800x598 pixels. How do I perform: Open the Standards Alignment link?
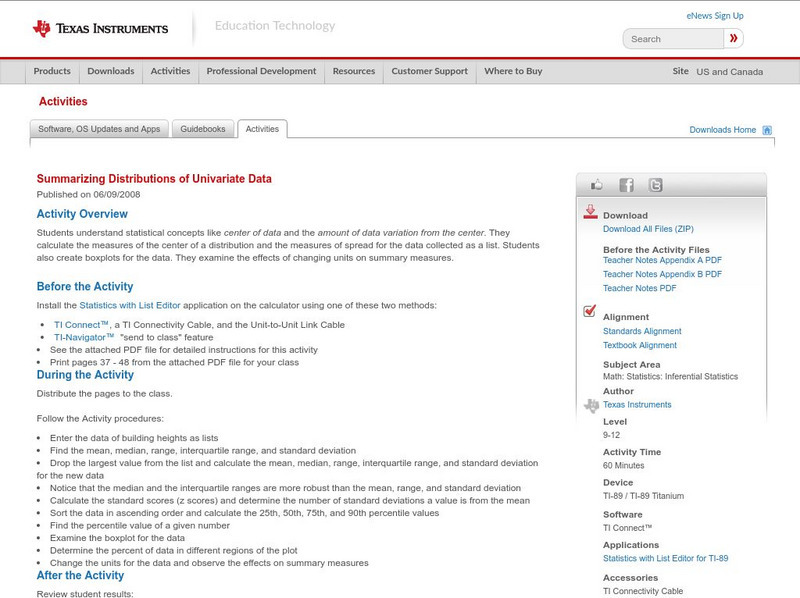pos(642,331)
